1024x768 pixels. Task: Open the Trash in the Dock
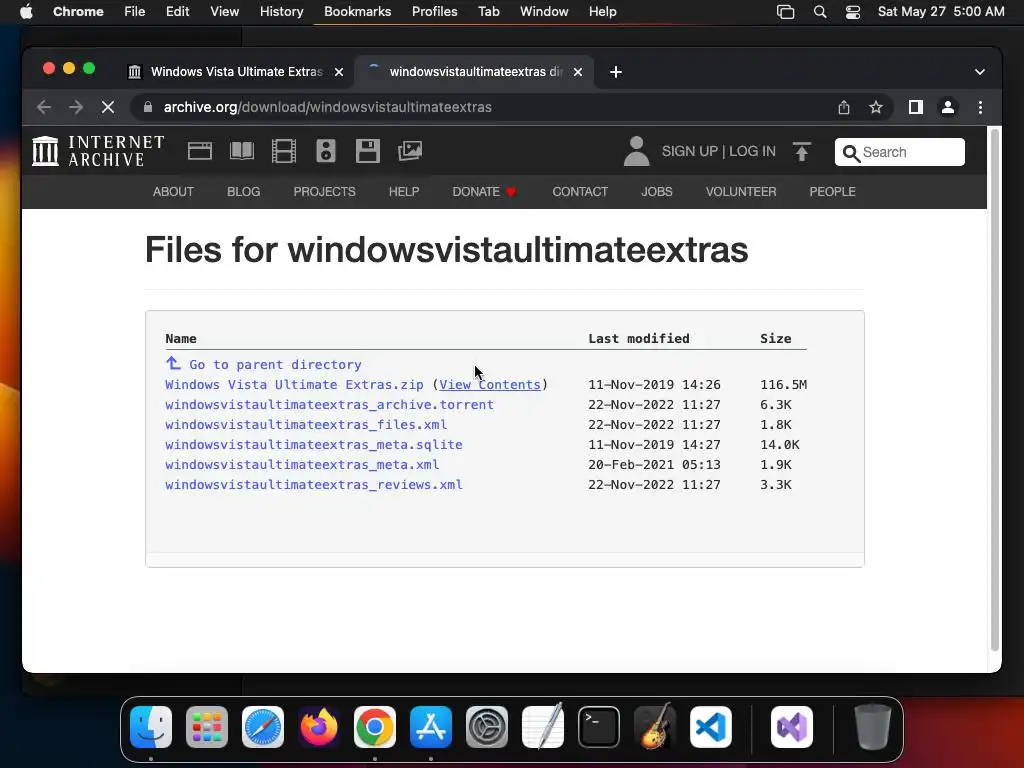(x=872, y=727)
